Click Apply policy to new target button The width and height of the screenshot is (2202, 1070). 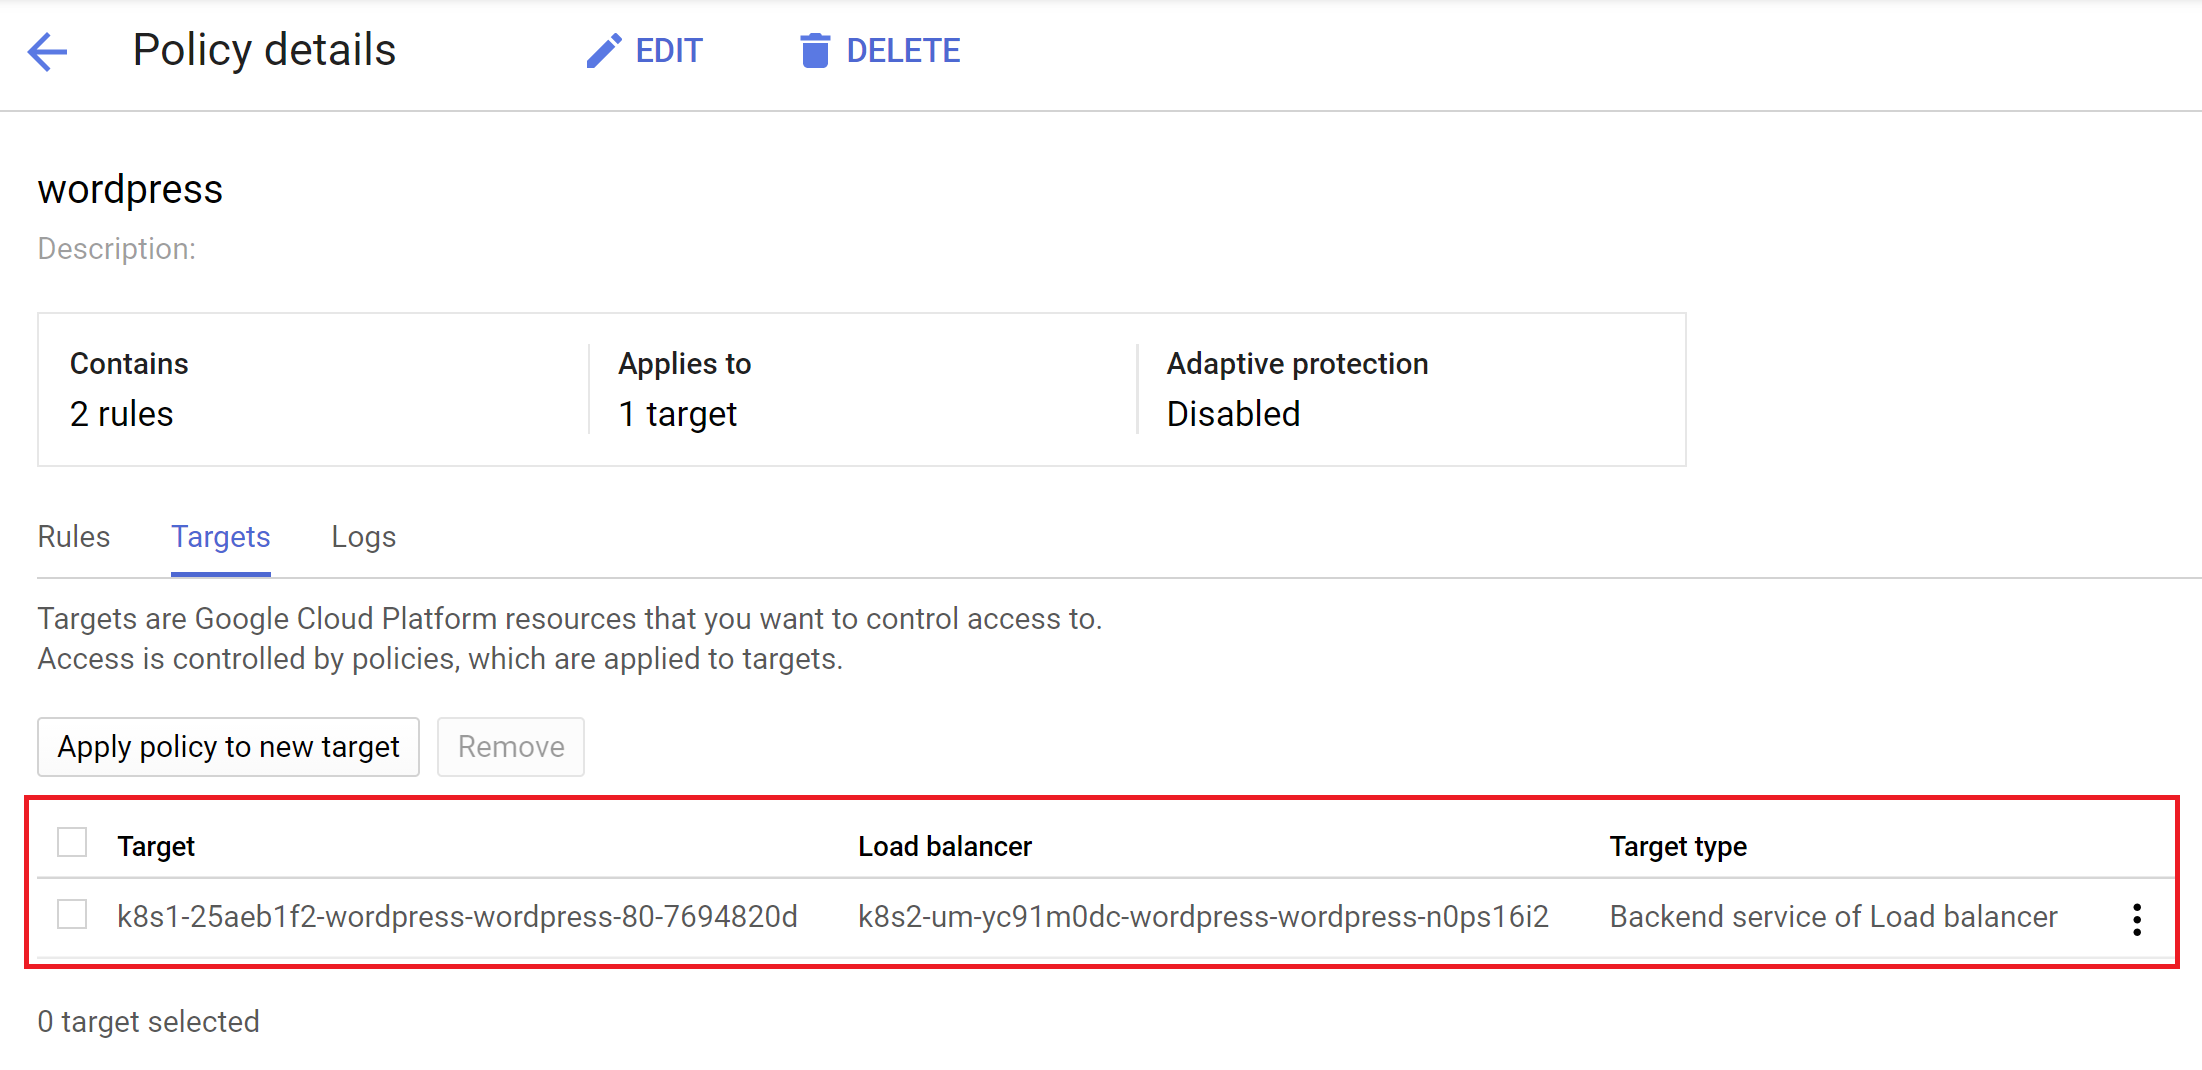[228, 747]
